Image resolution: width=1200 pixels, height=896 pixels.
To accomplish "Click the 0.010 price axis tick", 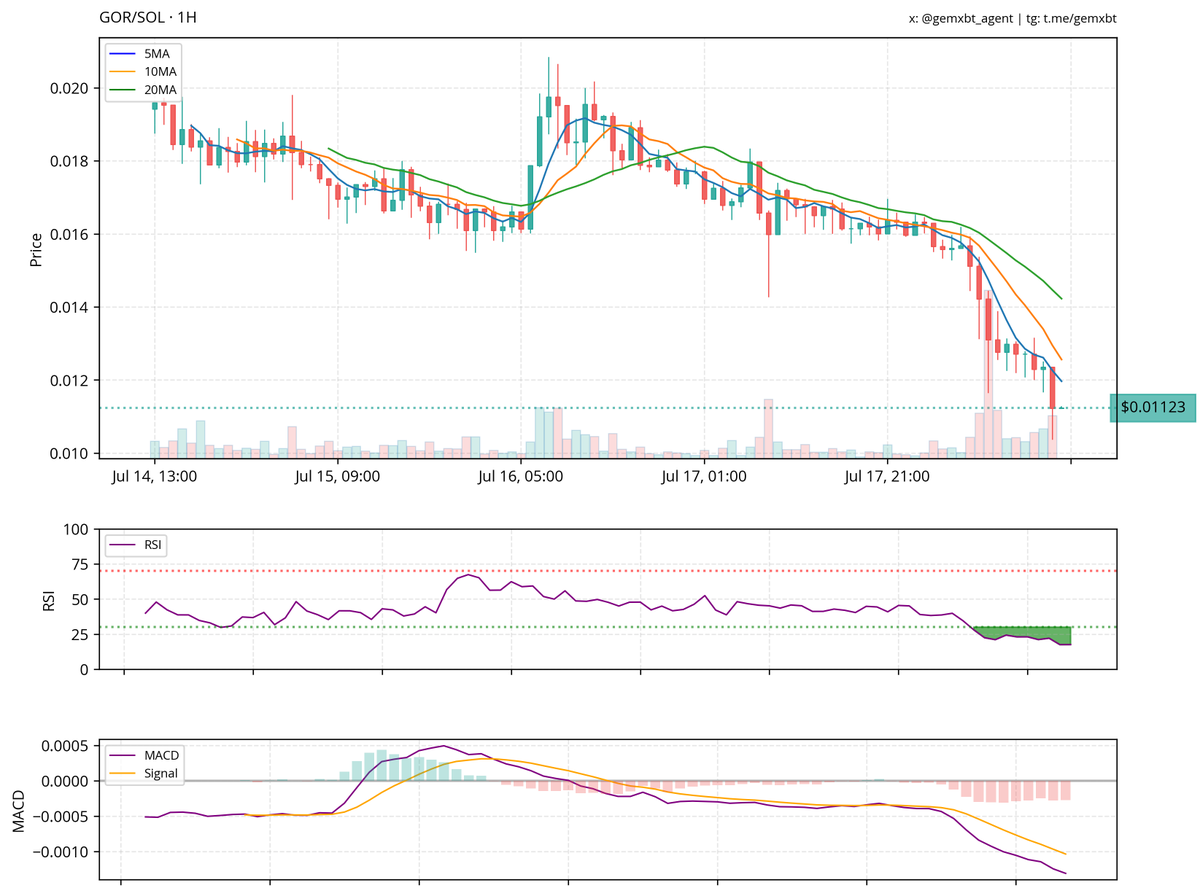I will tap(70, 454).
